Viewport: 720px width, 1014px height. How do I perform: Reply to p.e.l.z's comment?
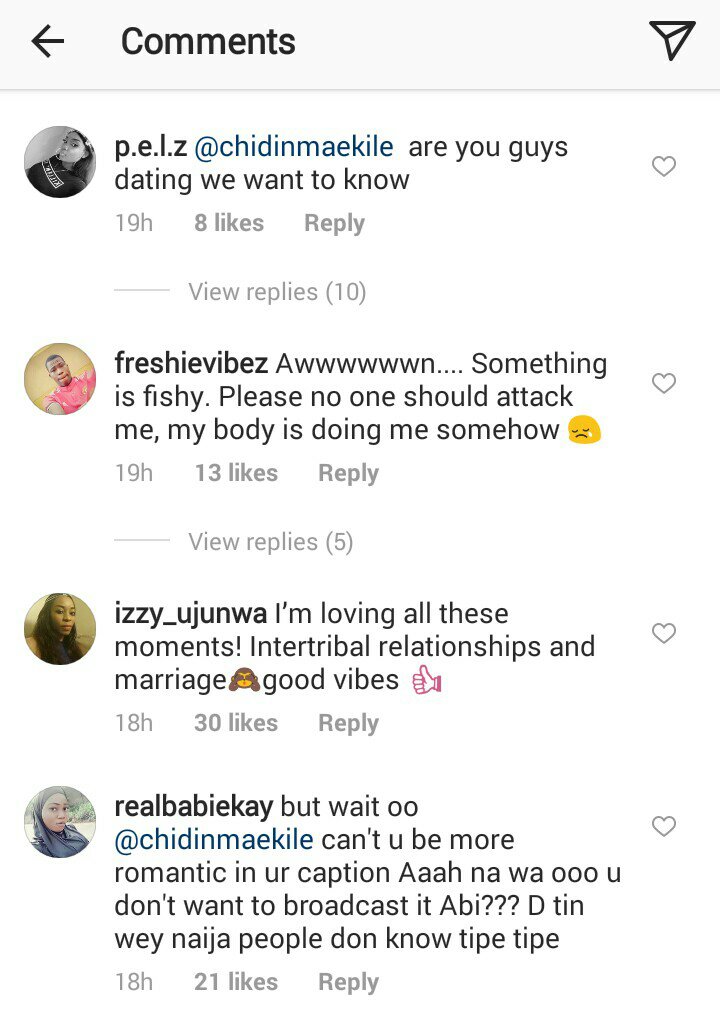pos(334,223)
